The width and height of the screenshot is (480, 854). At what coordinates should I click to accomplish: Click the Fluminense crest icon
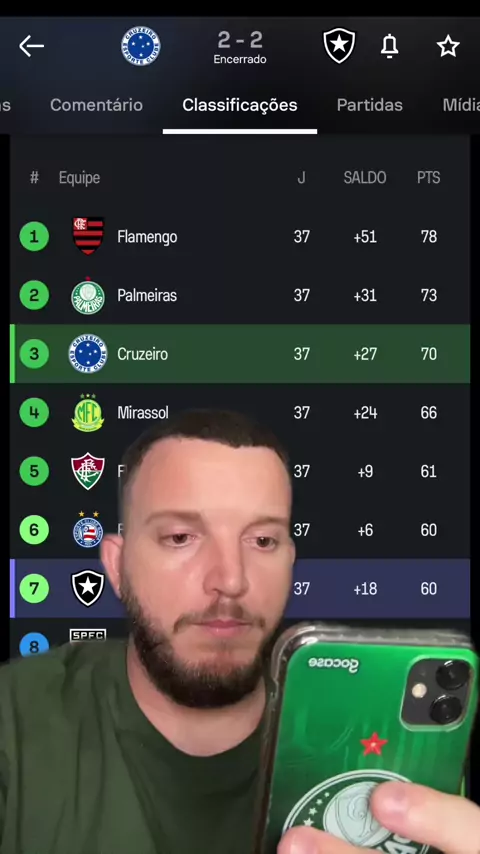tap(88, 471)
